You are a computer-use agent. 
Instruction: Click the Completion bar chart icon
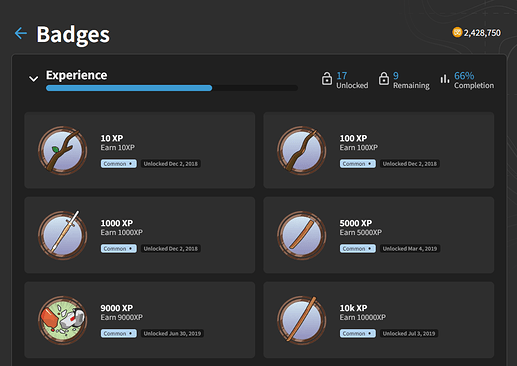(x=445, y=79)
